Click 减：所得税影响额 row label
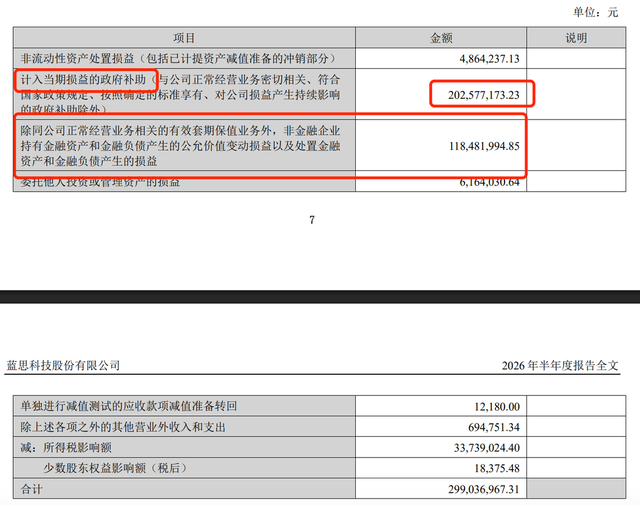The height and width of the screenshot is (505, 640). click(x=66, y=447)
